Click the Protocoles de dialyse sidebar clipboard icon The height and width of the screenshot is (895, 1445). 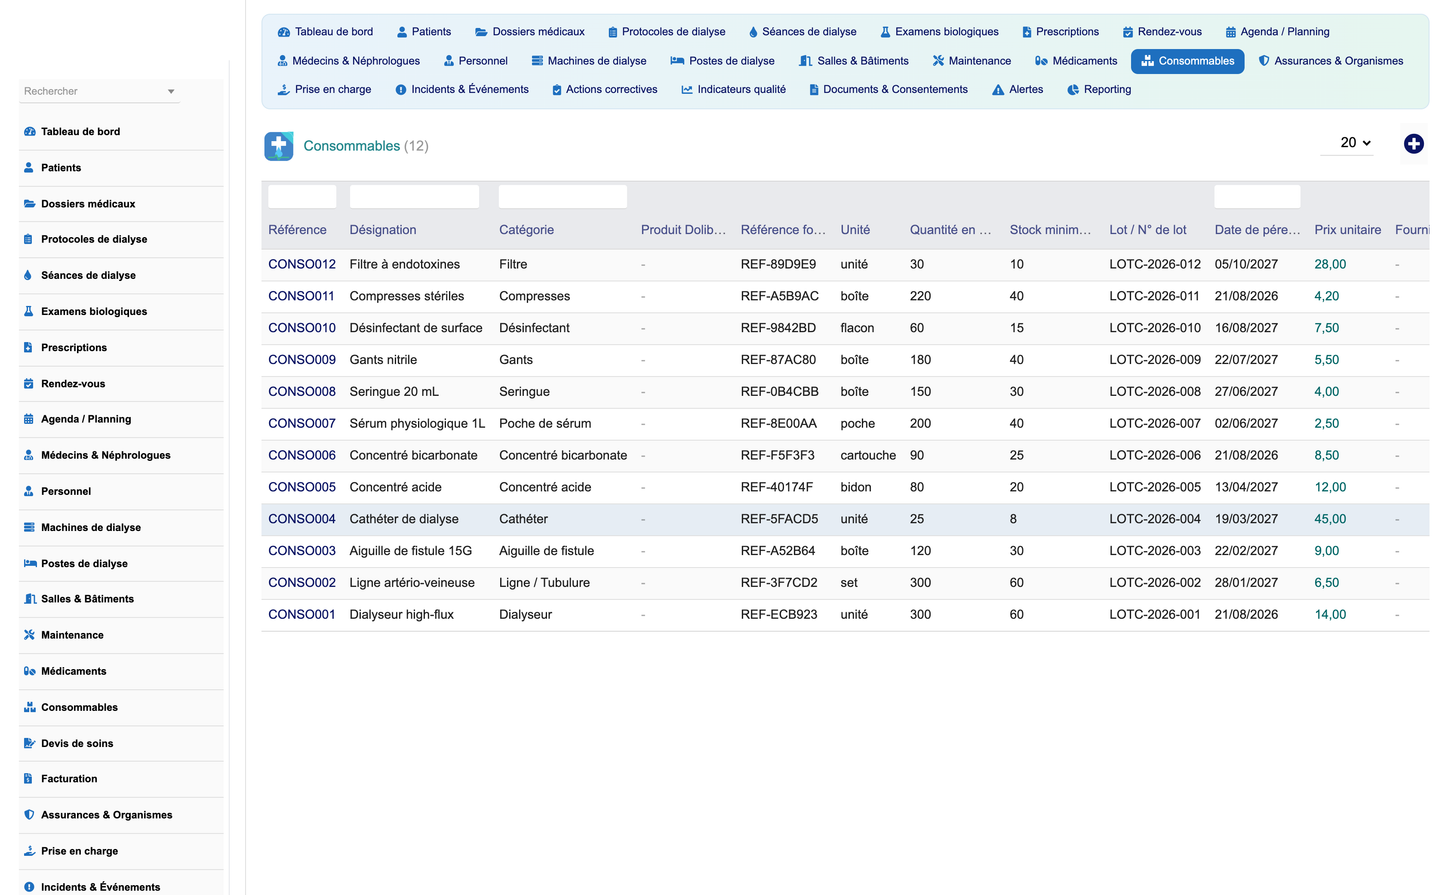pyautogui.click(x=29, y=240)
